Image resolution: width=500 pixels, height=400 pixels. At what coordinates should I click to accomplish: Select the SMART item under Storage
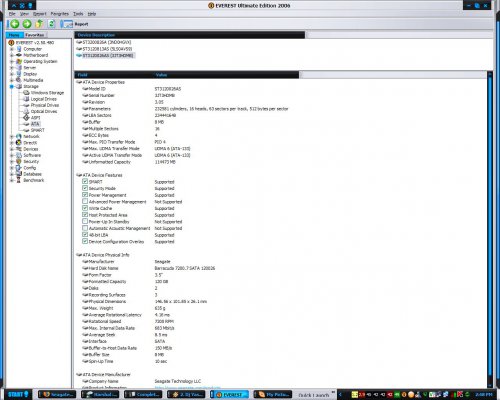coord(38,130)
